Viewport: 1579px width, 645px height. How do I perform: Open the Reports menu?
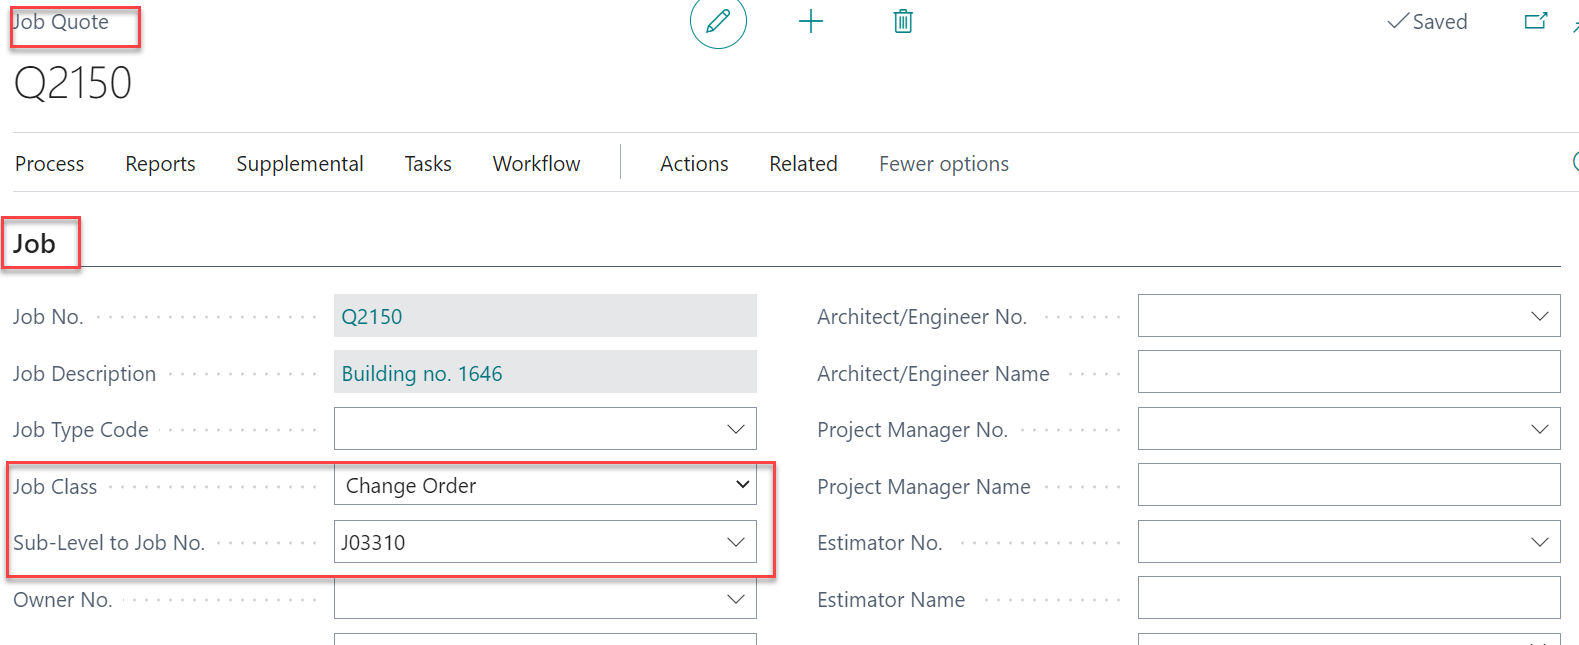pyautogui.click(x=160, y=164)
